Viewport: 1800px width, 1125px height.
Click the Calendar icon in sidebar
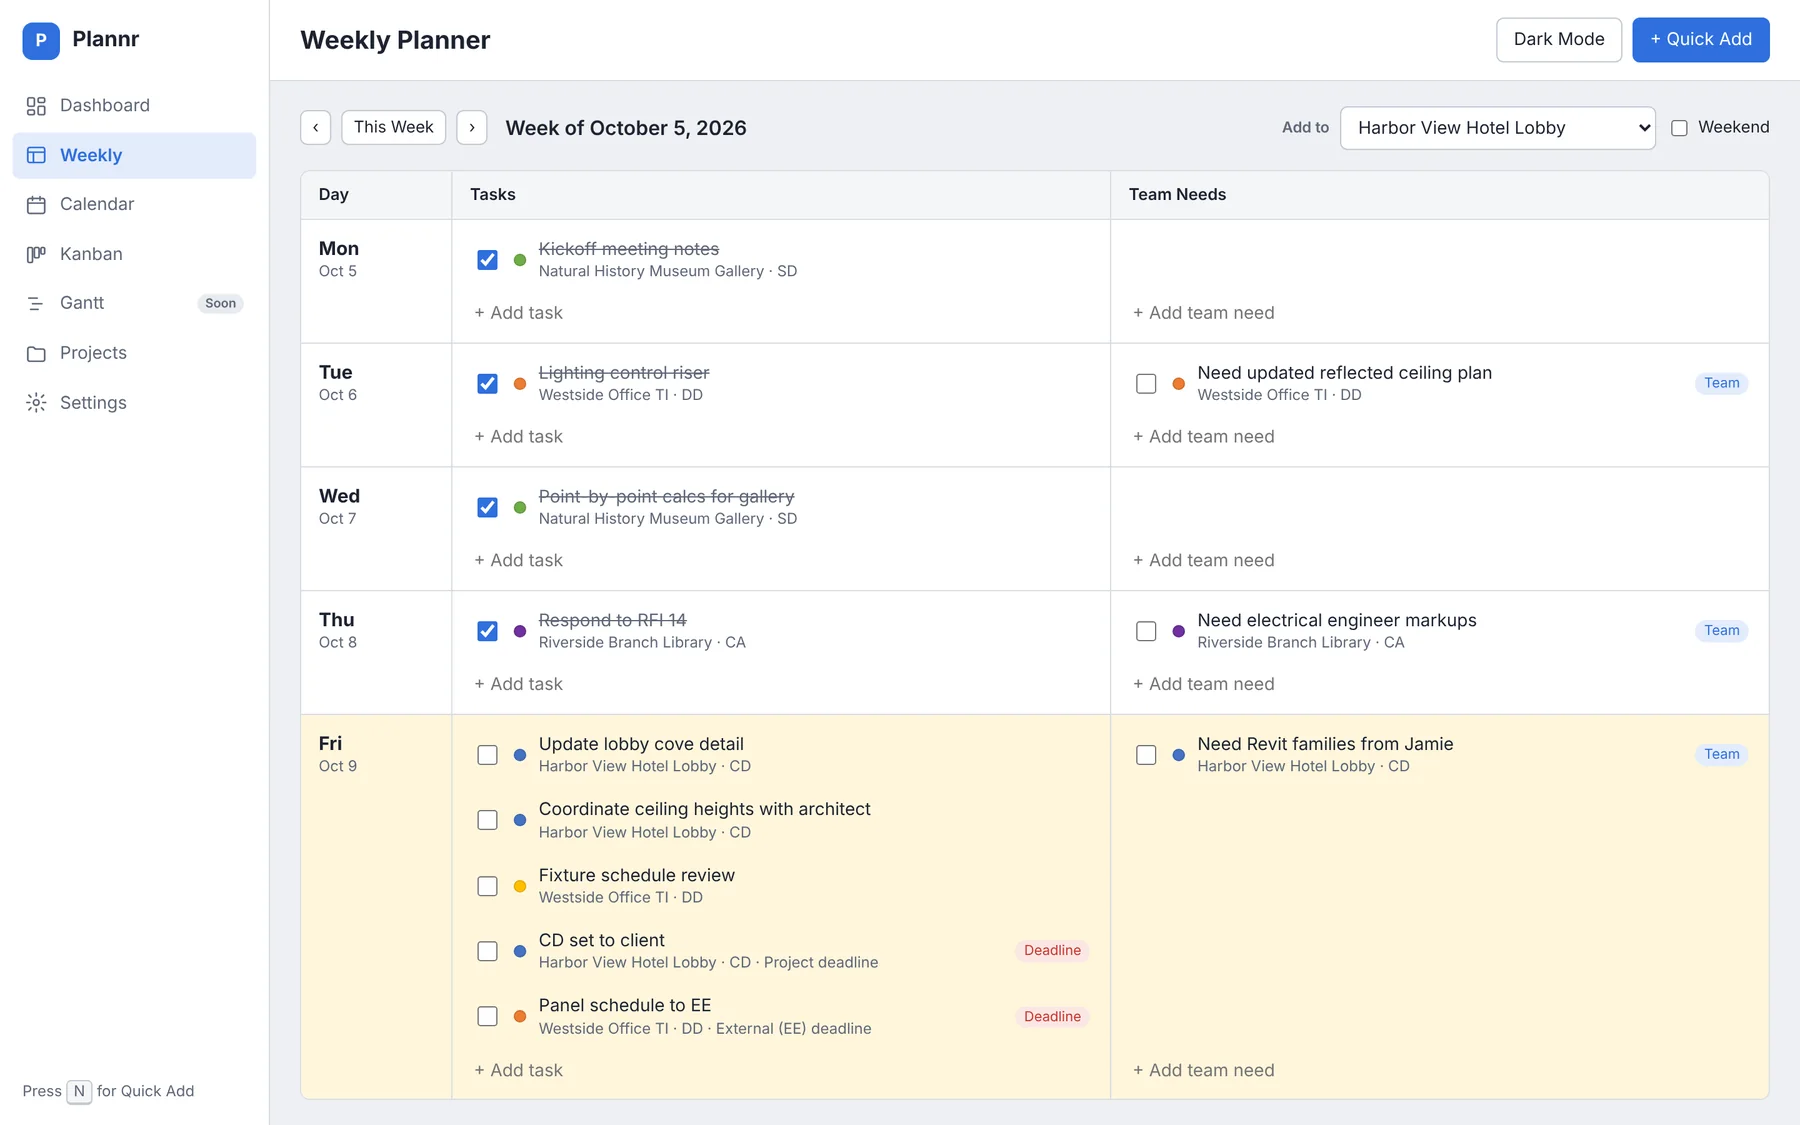click(x=36, y=205)
